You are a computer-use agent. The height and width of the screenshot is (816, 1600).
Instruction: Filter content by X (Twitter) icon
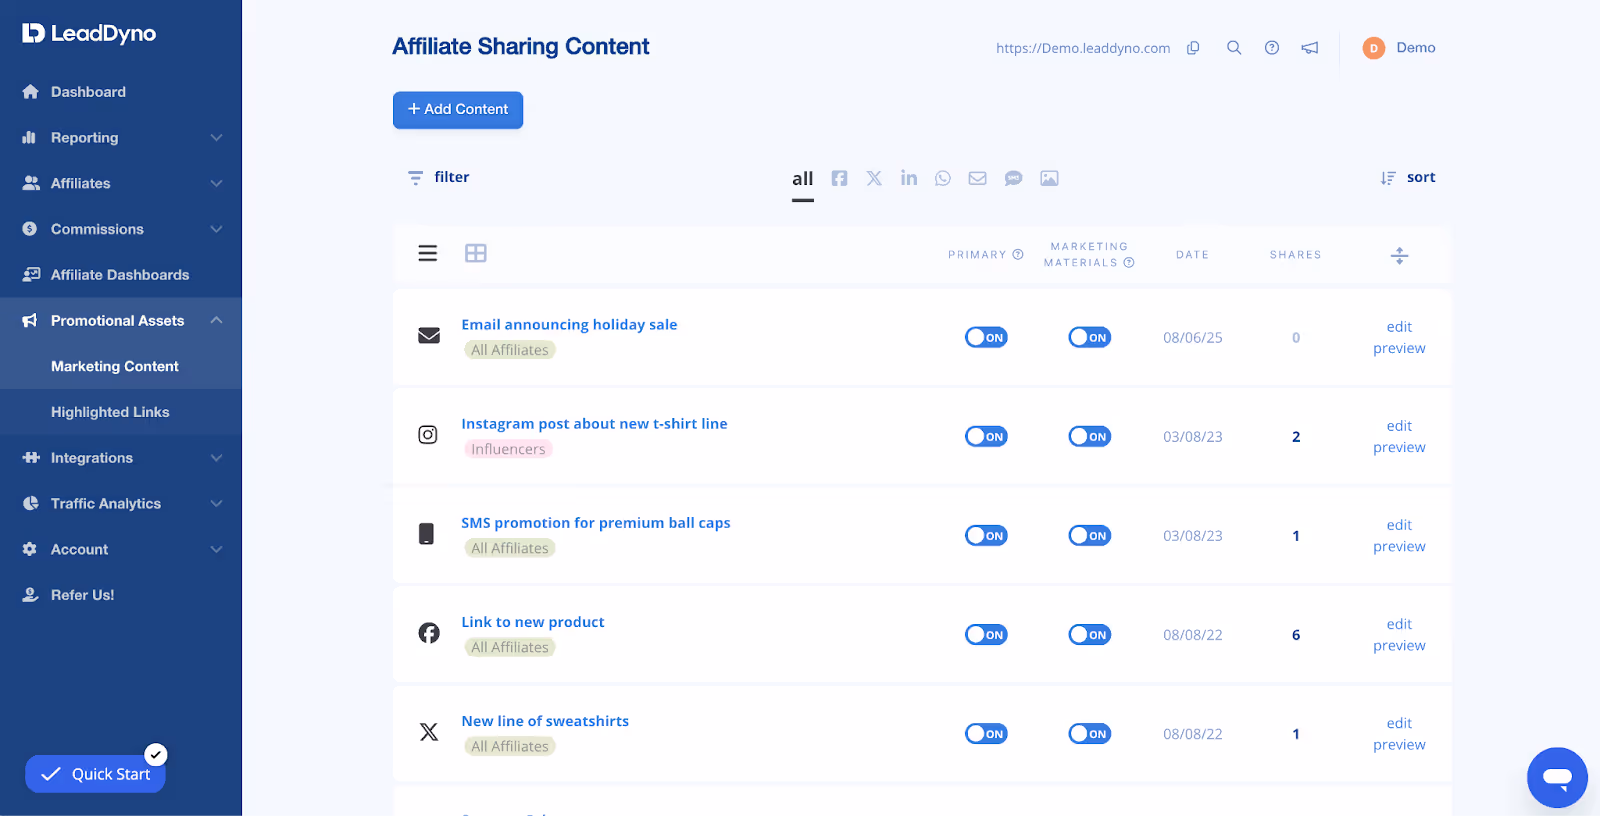pyautogui.click(x=874, y=178)
